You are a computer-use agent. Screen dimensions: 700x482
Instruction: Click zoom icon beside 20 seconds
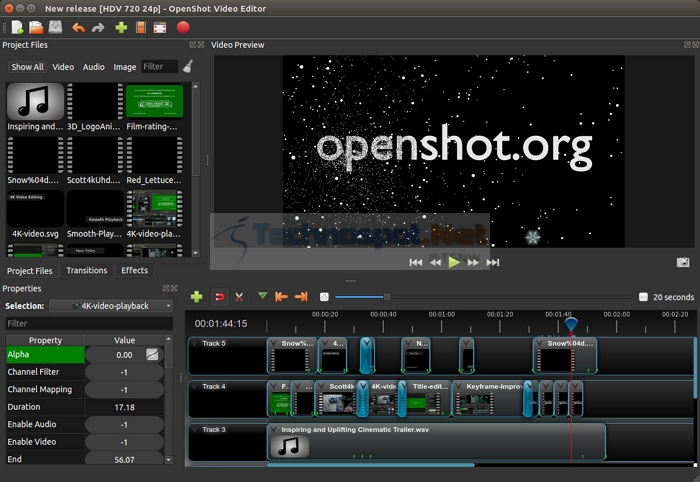pos(643,297)
